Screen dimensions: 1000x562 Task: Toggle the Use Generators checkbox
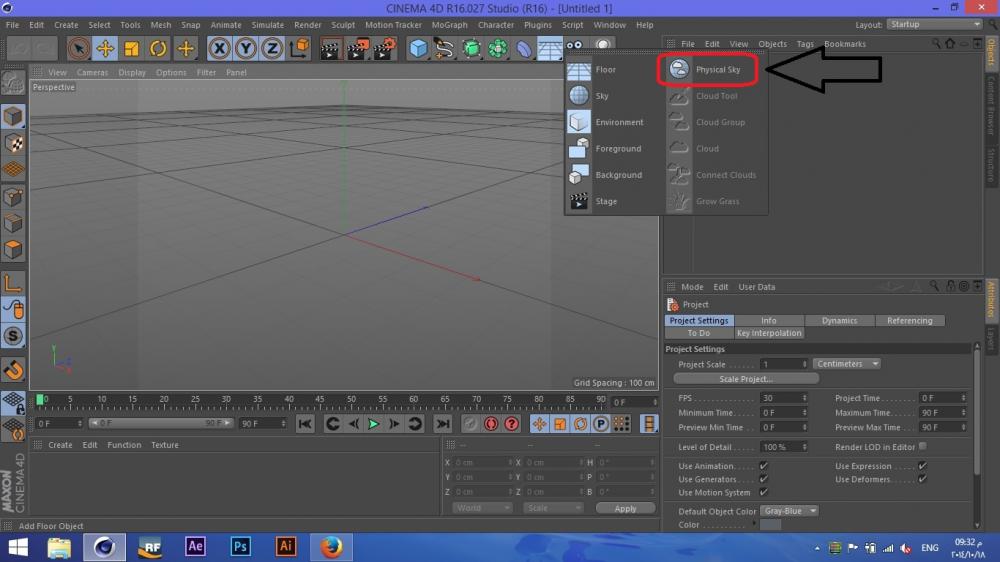763,479
